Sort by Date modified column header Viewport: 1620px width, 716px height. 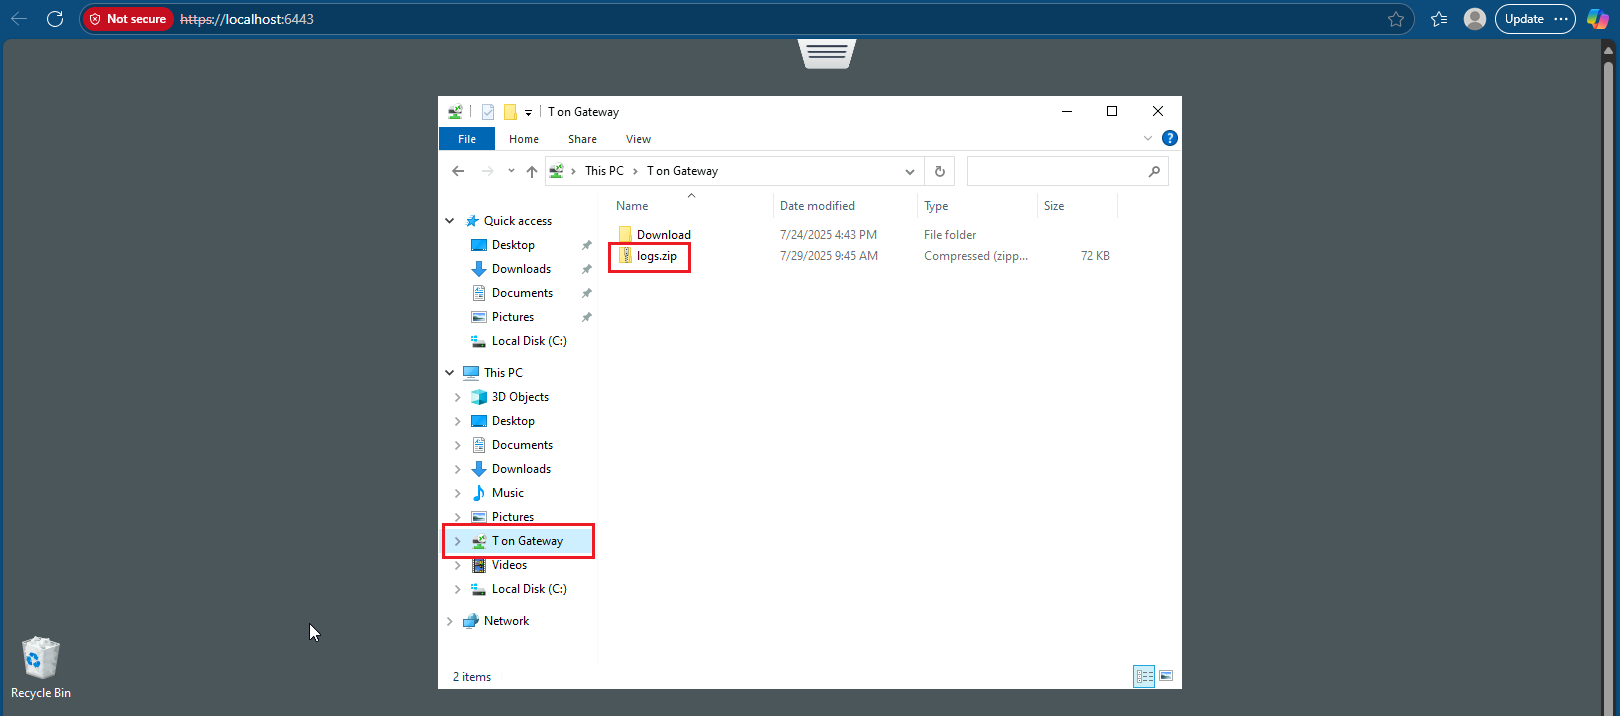tap(817, 206)
